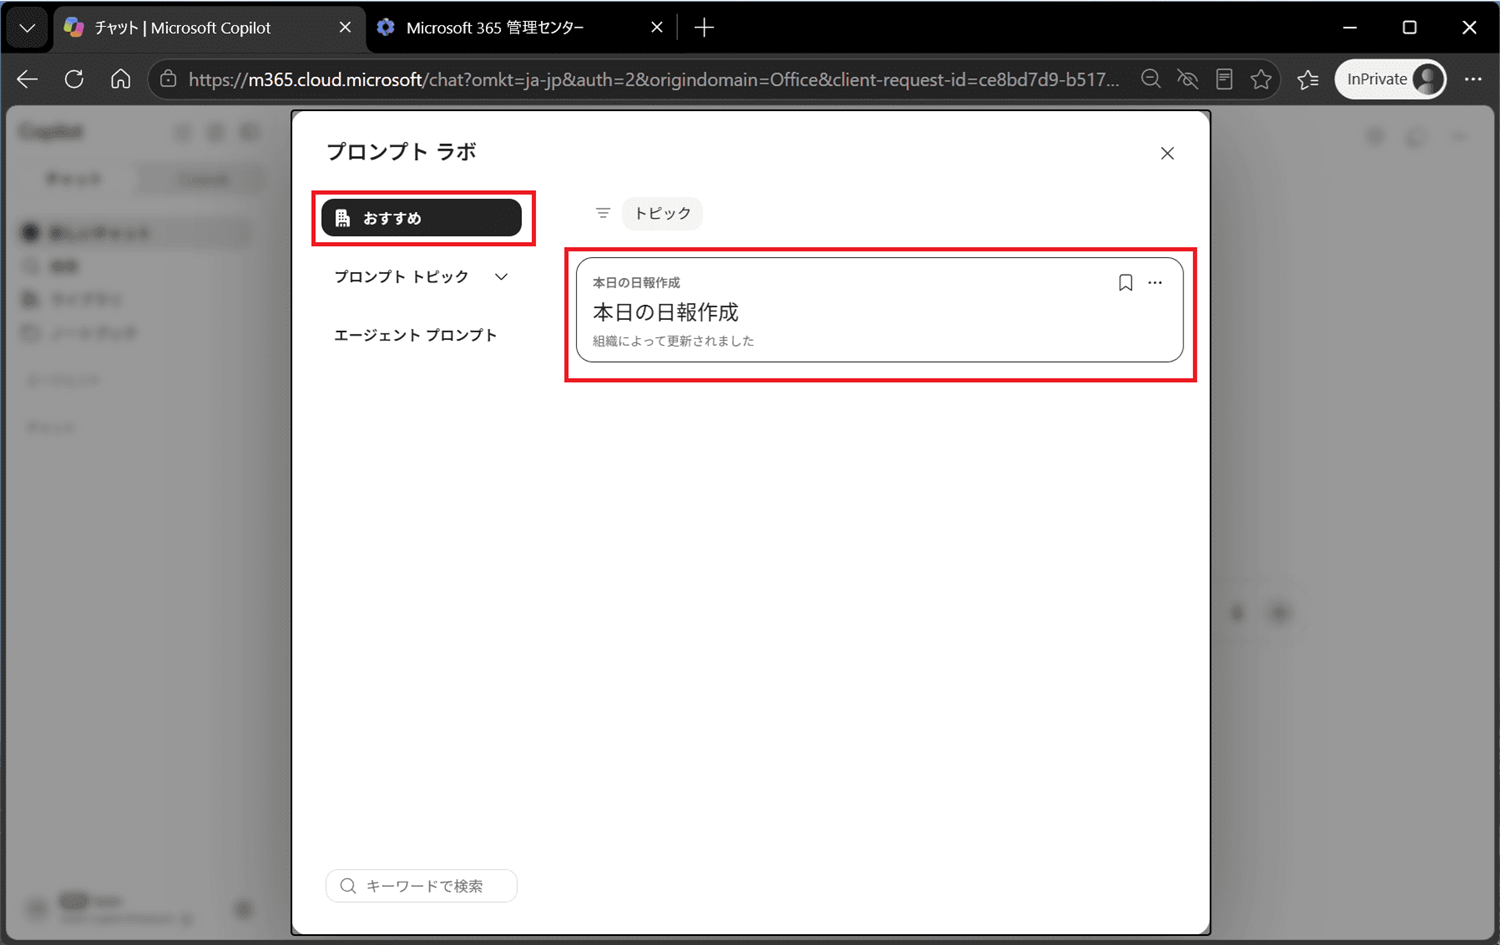Click the search magnifier icon in dialog

pyautogui.click(x=348, y=886)
